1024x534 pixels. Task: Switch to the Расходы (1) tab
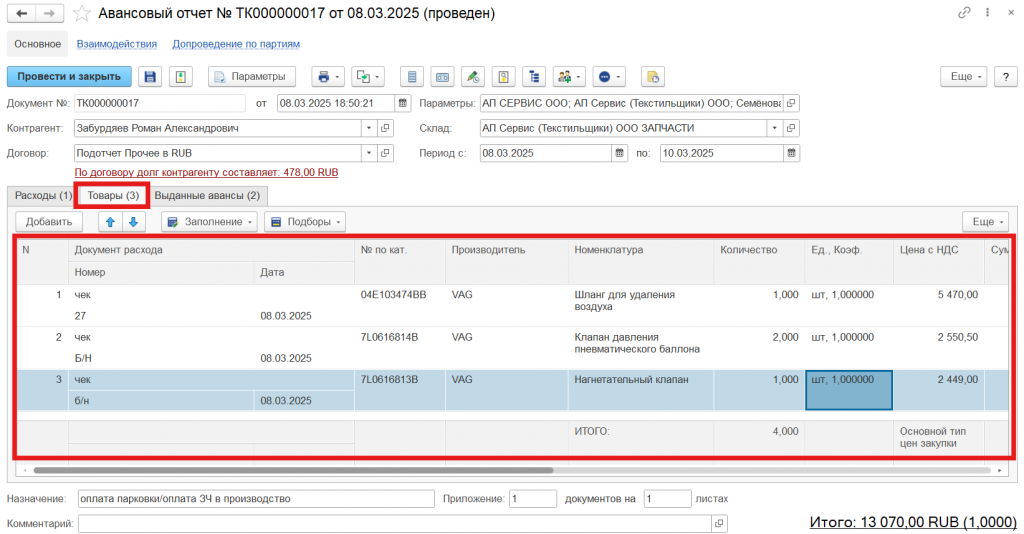pyautogui.click(x=43, y=195)
